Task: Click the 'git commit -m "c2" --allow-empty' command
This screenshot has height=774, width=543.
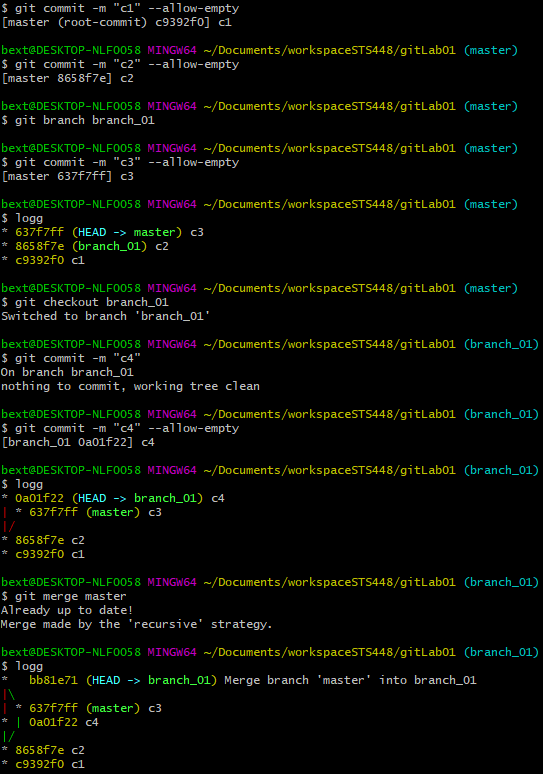Action: tap(120, 64)
